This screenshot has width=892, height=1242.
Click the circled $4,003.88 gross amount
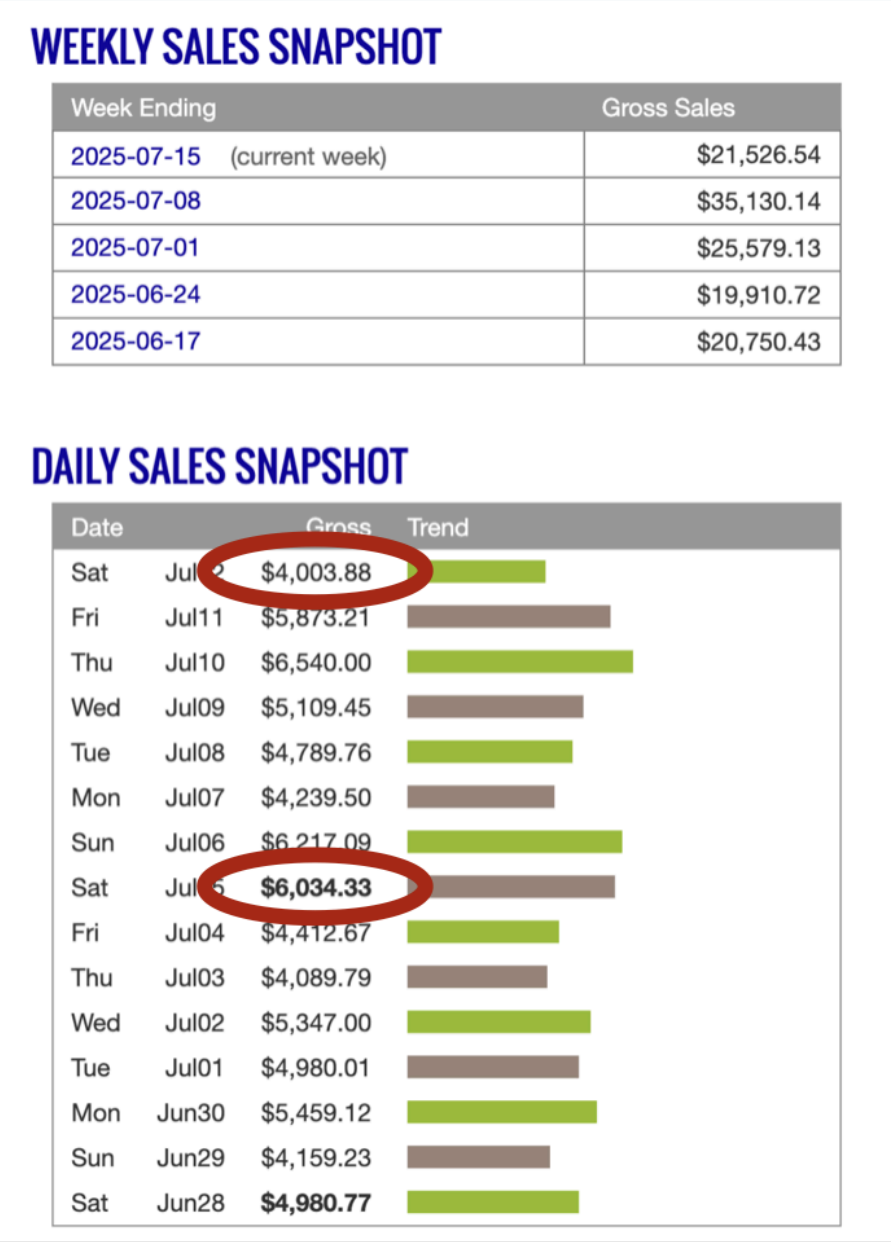click(316, 572)
